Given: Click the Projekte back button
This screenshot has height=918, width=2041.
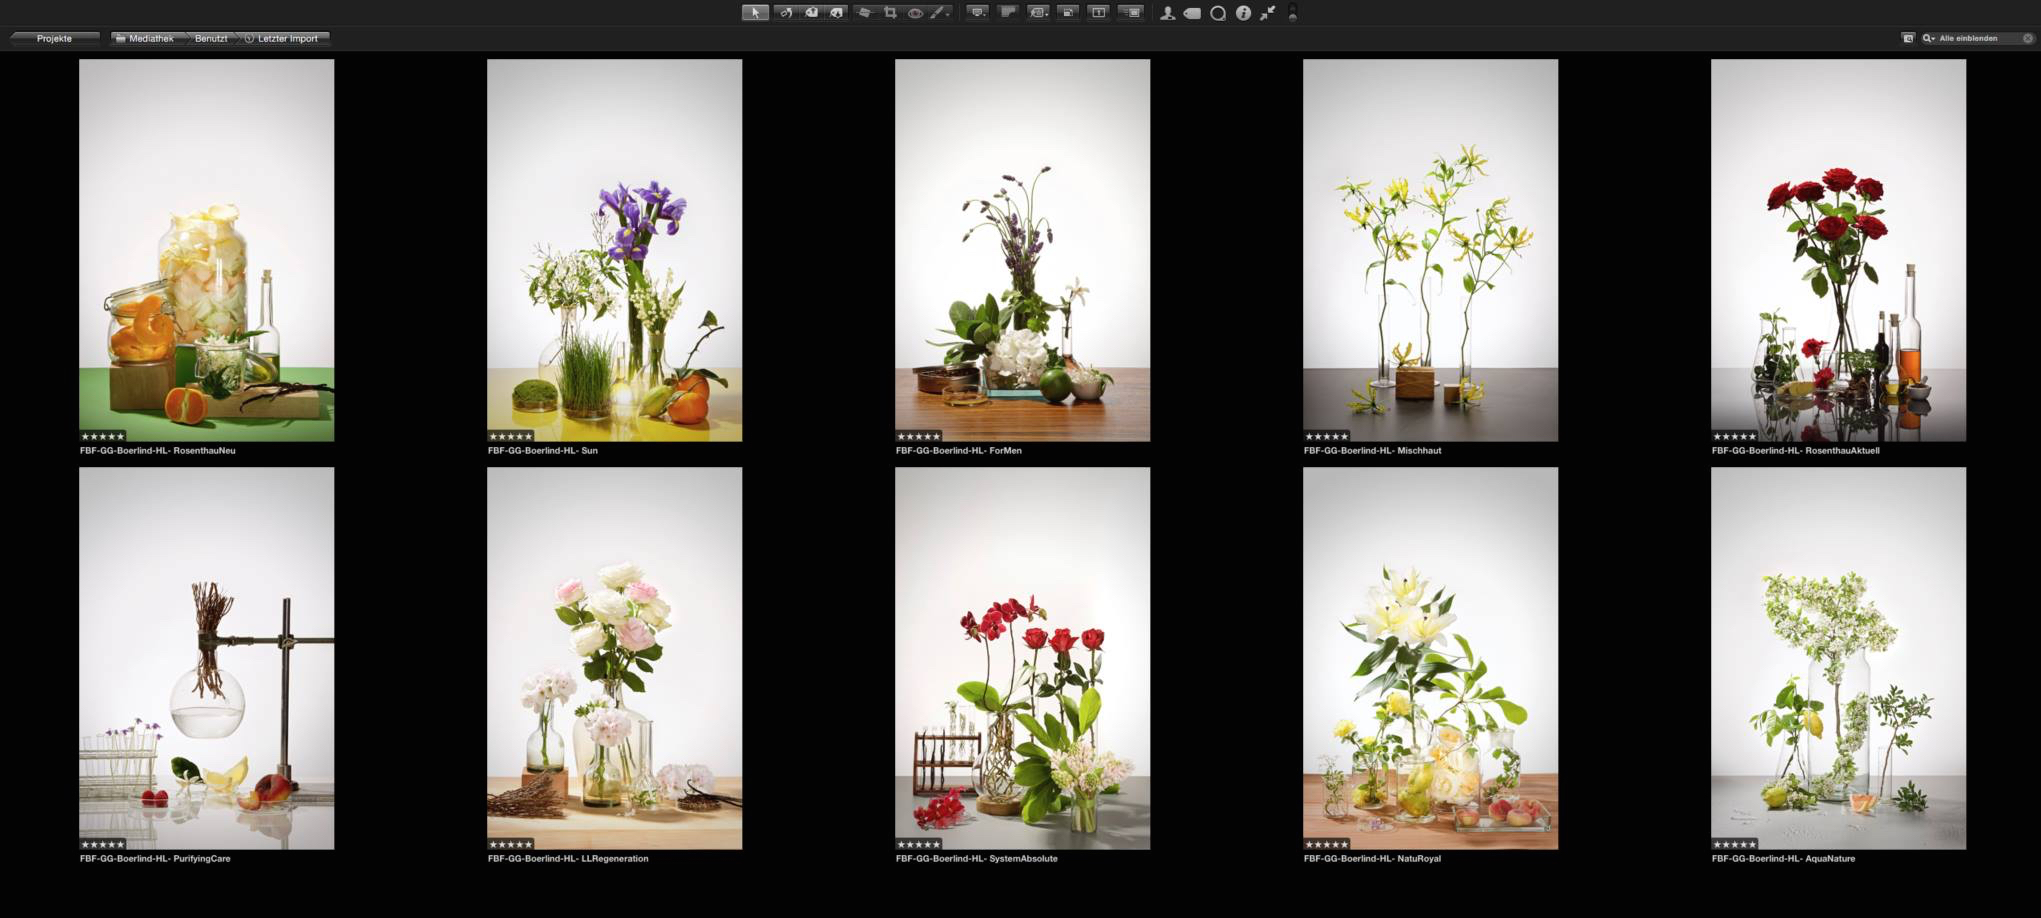Looking at the screenshot, I should [54, 38].
